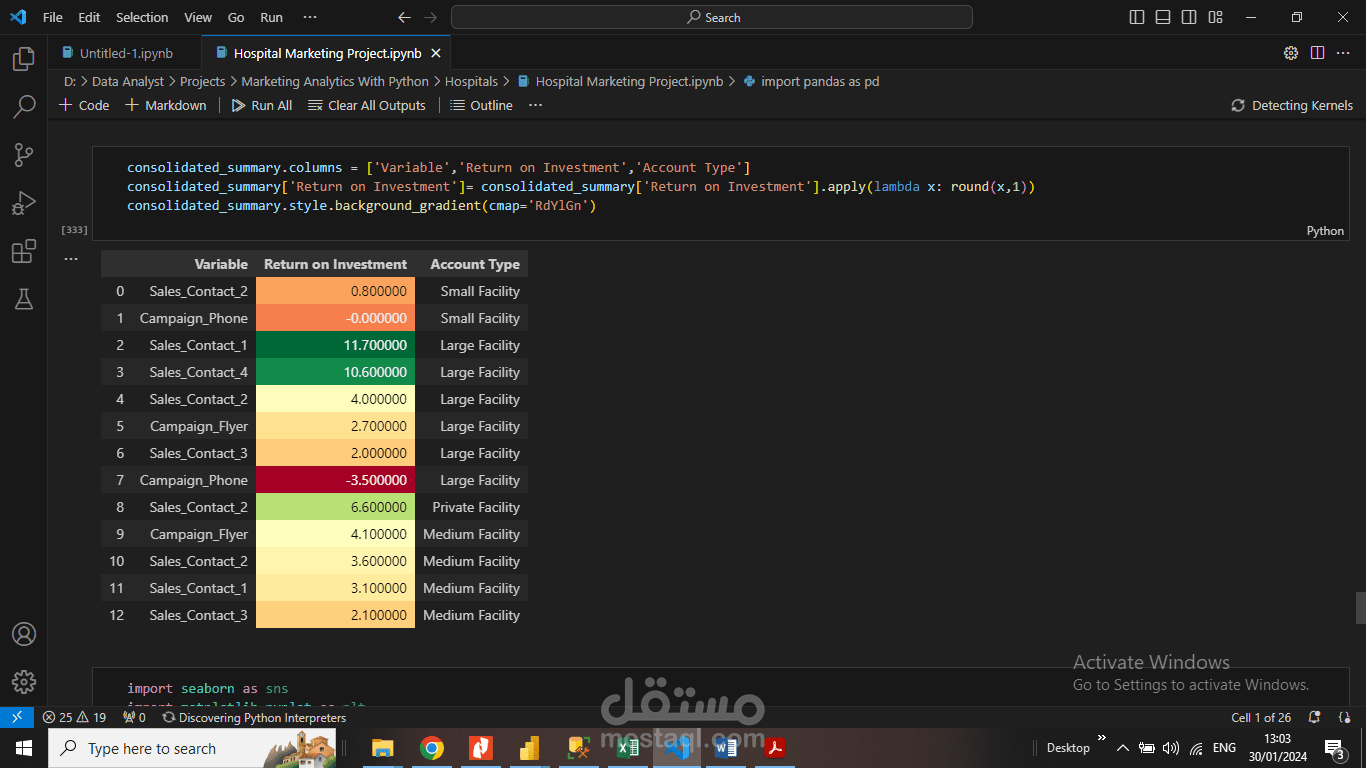This screenshot has width=1366, height=768.
Task: Click Cell 1 of 26 in status bar
Action: pyautogui.click(x=1261, y=717)
